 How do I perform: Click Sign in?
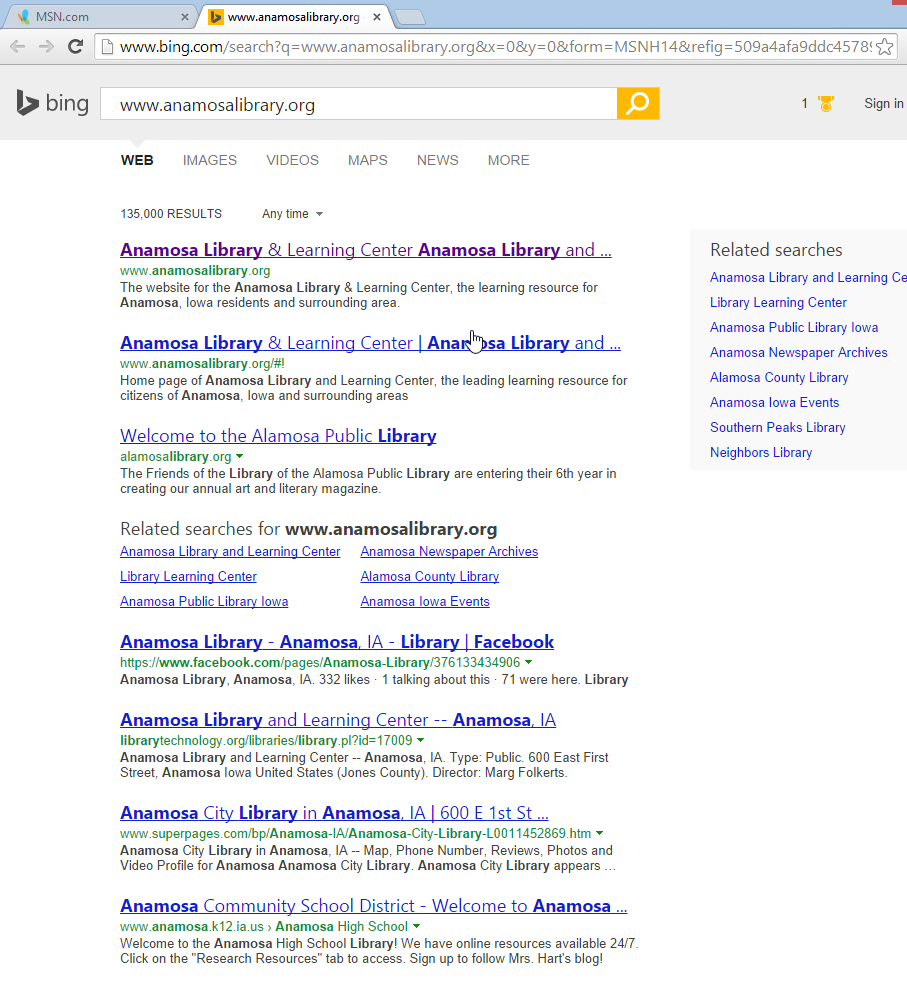(884, 103)
